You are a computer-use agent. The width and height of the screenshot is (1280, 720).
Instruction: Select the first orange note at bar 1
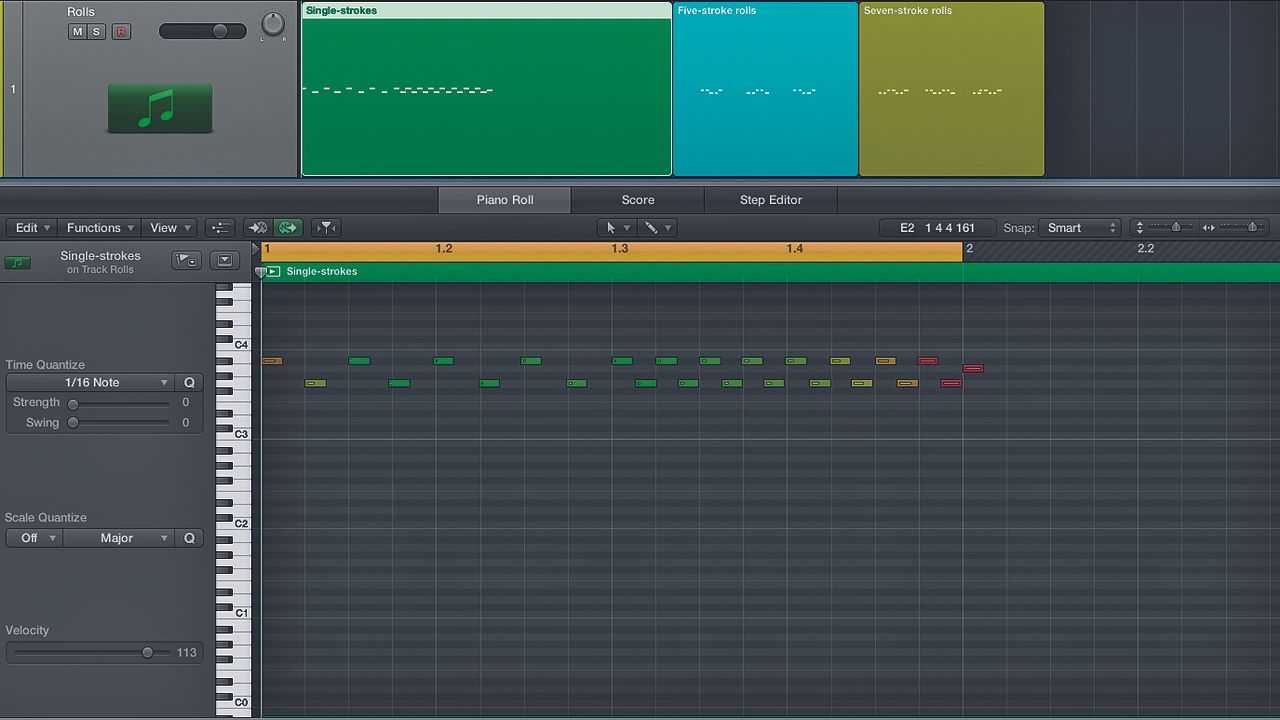tap(272, 361)
